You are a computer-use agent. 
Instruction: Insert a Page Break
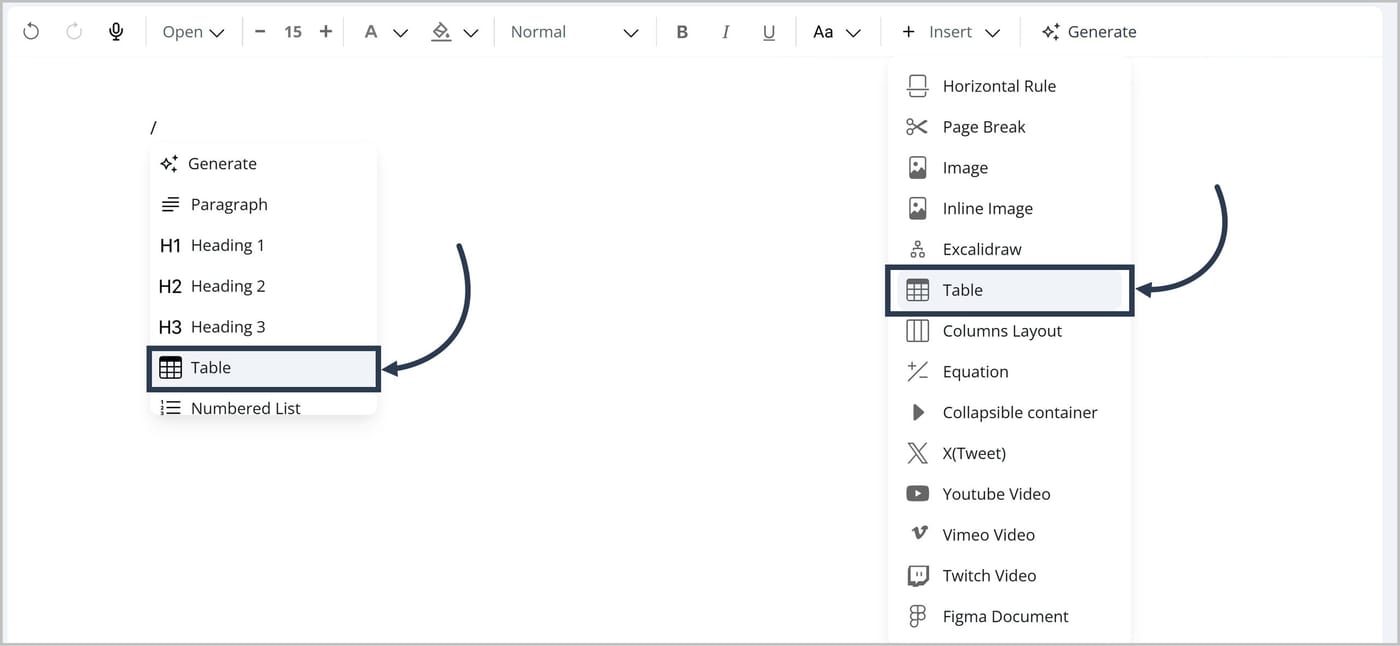point(1009,127)
